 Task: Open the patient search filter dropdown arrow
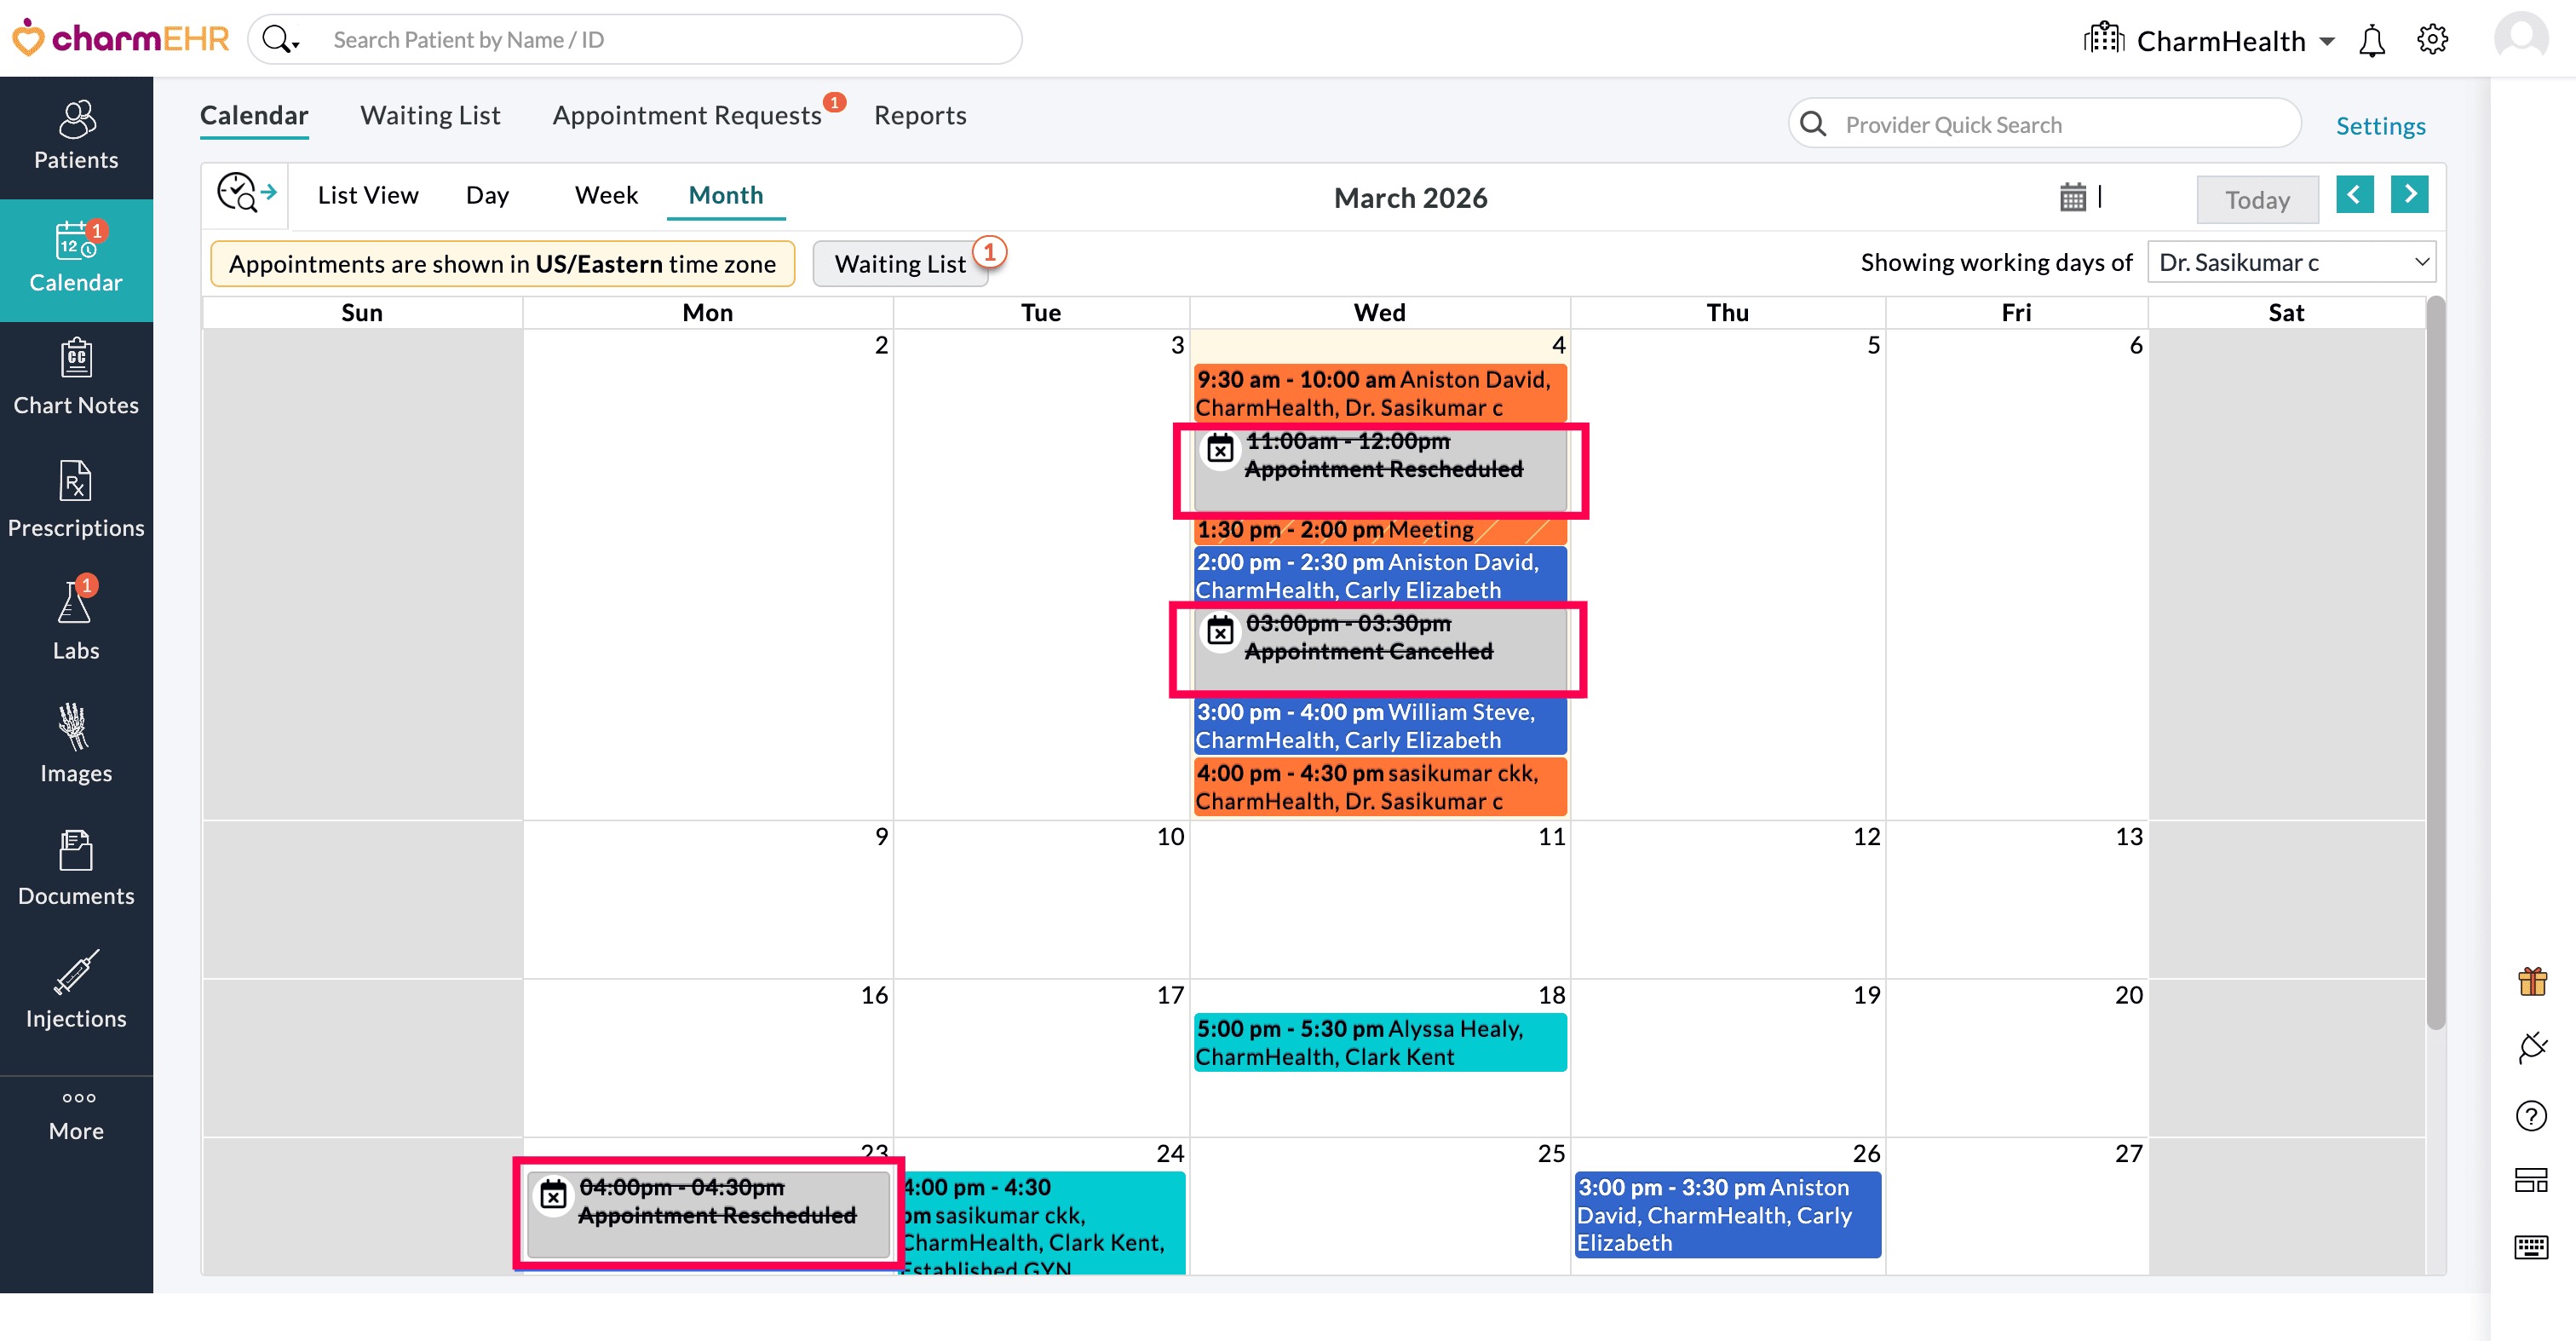[295, 44]
